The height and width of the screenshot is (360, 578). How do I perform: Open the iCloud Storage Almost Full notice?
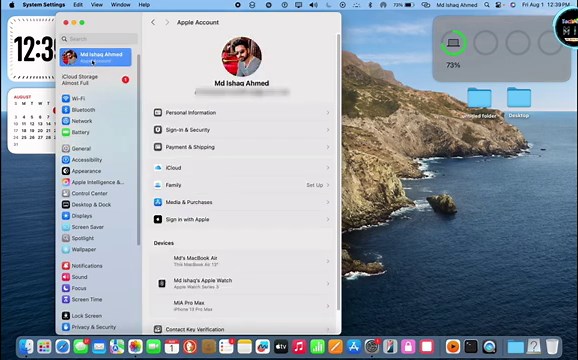(x=95, y=80)
